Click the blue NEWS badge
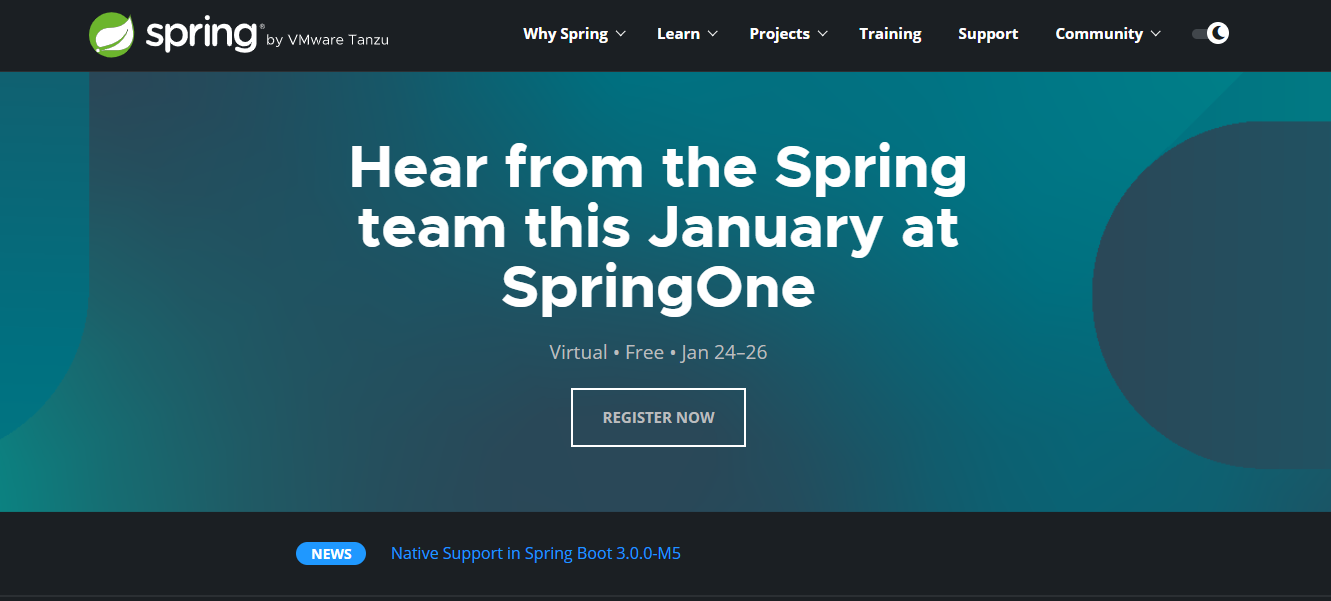Screen dimensions: 1331x601 point(331,554)
